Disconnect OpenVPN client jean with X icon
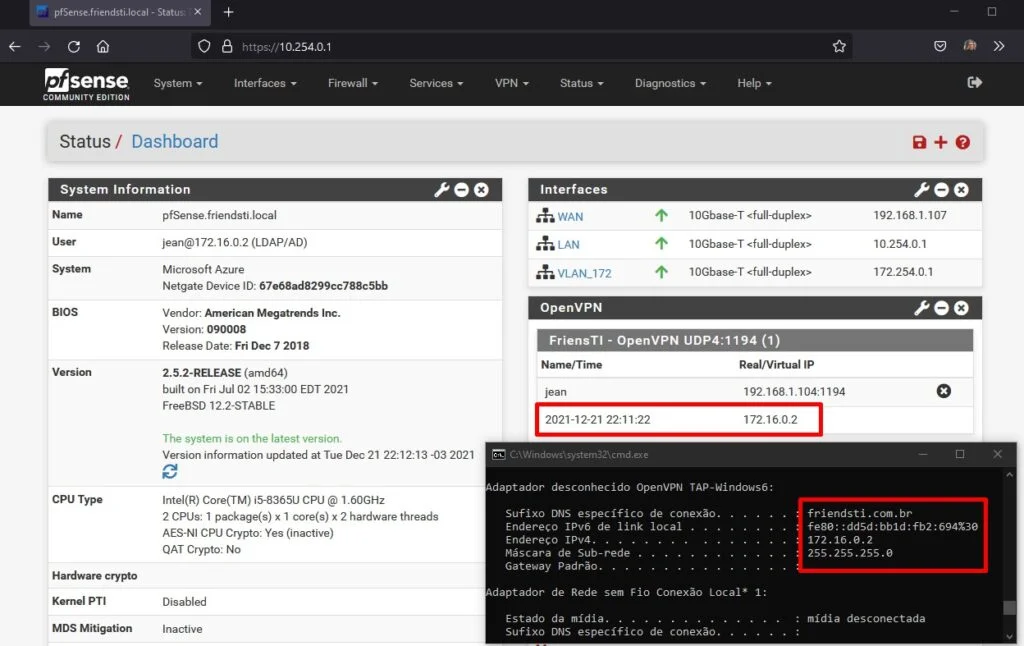 (944, 391)
